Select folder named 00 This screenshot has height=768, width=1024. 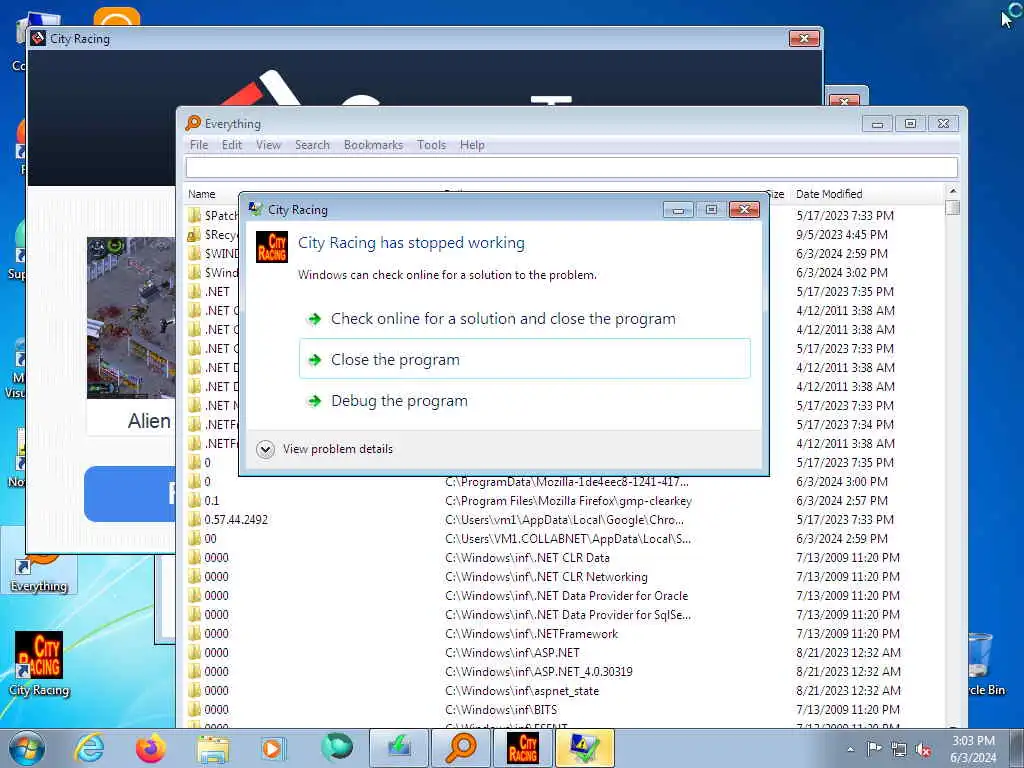pyautogui.click(x=210, y=539)
